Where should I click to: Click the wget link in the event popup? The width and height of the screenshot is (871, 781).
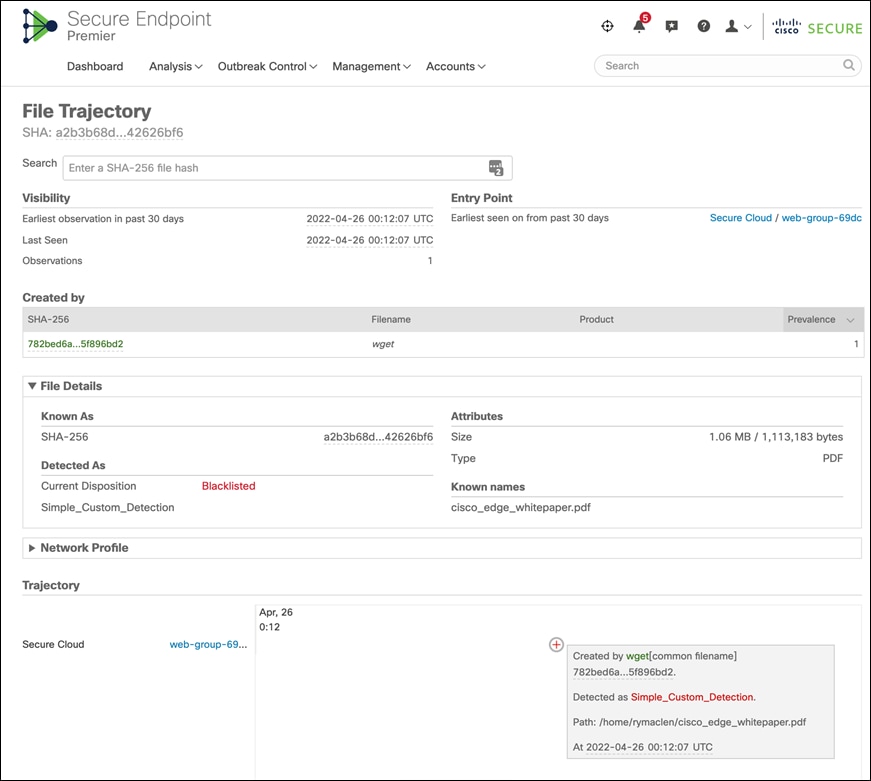(x=637, y=656)
